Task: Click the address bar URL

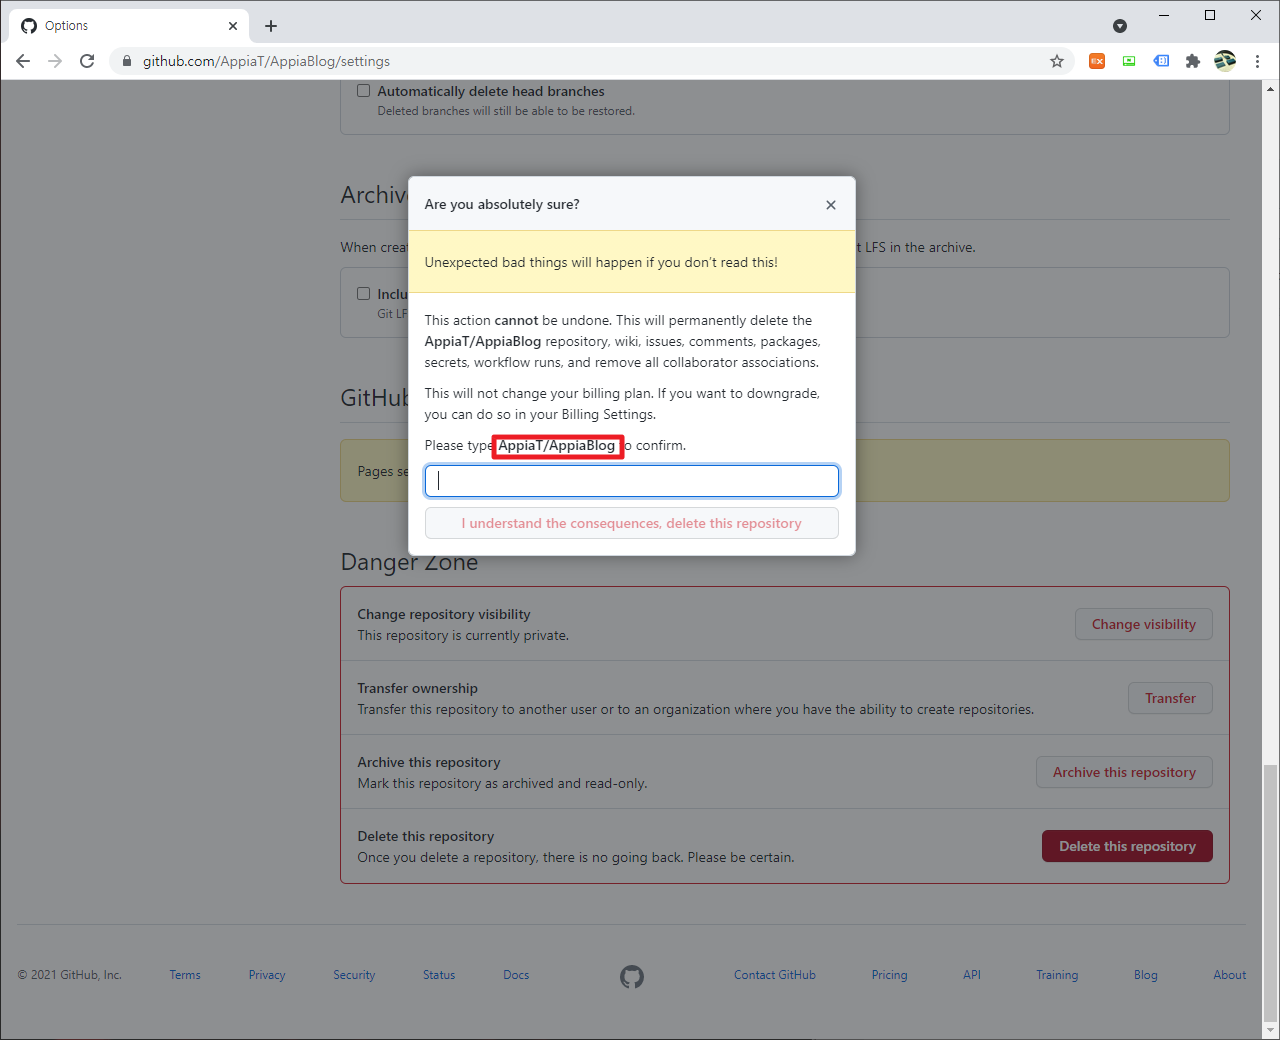Action: 266,61
